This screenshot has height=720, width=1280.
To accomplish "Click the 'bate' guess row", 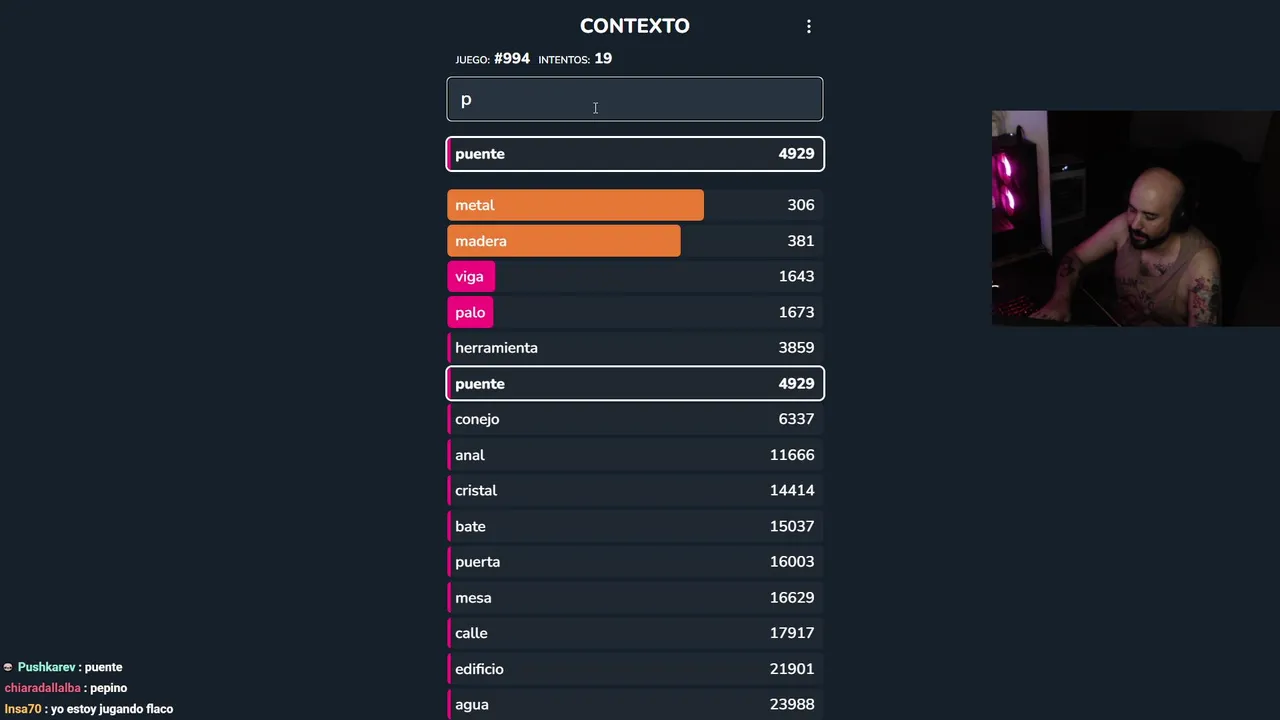I will coord(634,526).
